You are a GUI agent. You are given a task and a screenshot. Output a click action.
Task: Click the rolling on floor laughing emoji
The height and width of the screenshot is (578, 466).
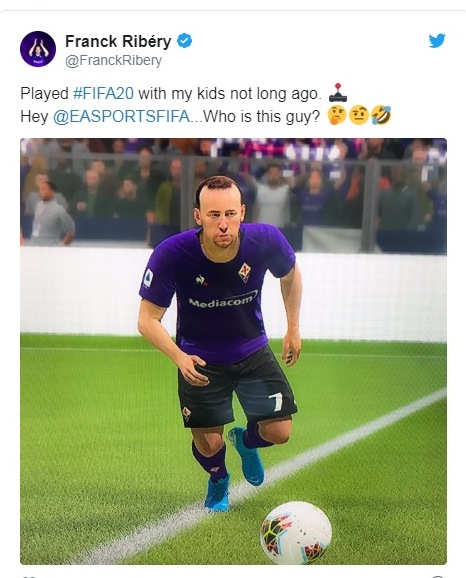click(381, 116)
